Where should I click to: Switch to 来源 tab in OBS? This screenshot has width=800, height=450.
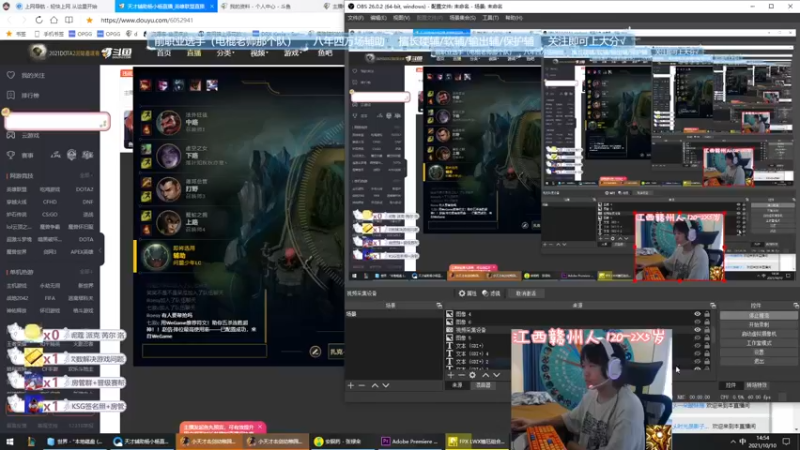[x=457, y=385]
